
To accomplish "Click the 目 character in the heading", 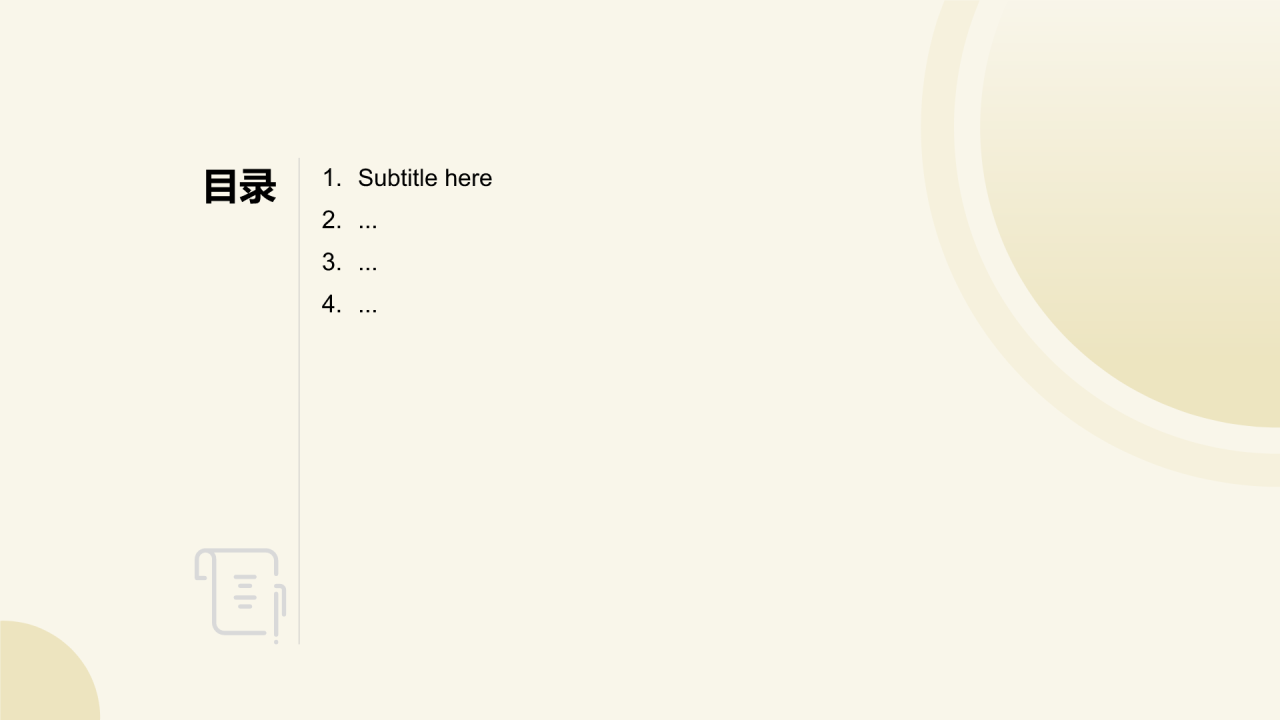I will click(x=221, y=187).
